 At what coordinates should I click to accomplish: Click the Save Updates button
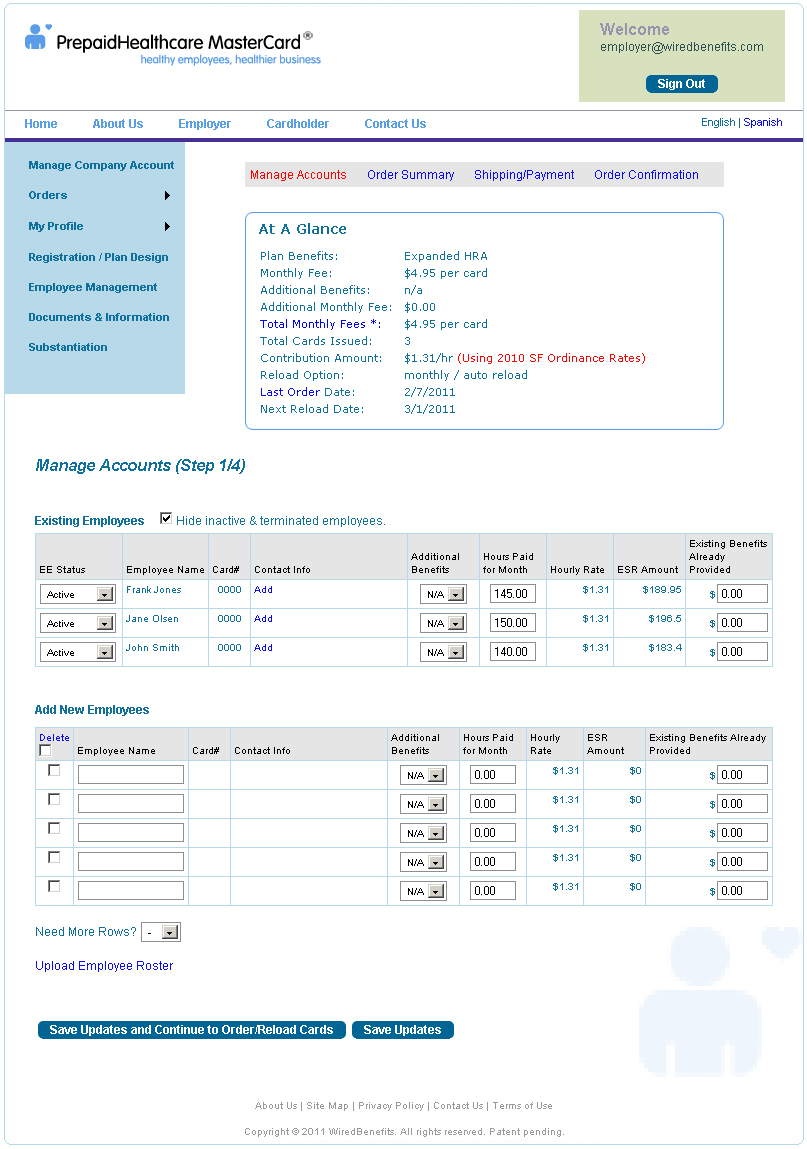402,1030
